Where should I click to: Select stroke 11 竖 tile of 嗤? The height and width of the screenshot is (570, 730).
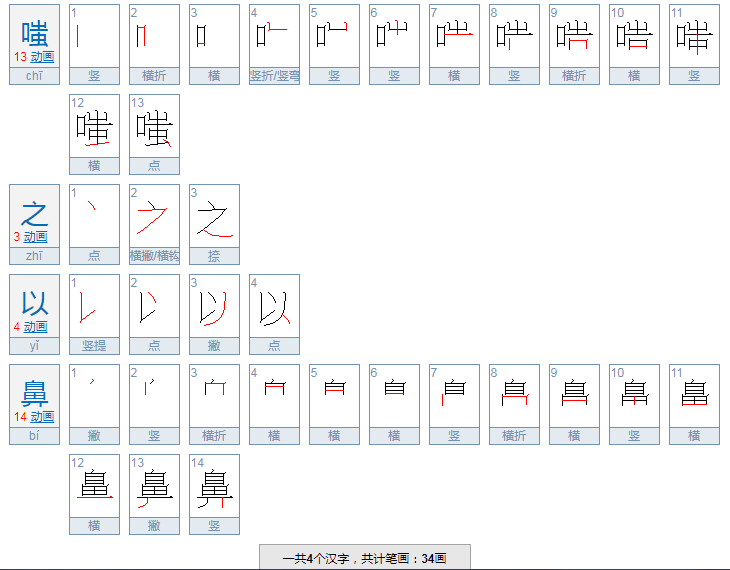tap(694, 38)
